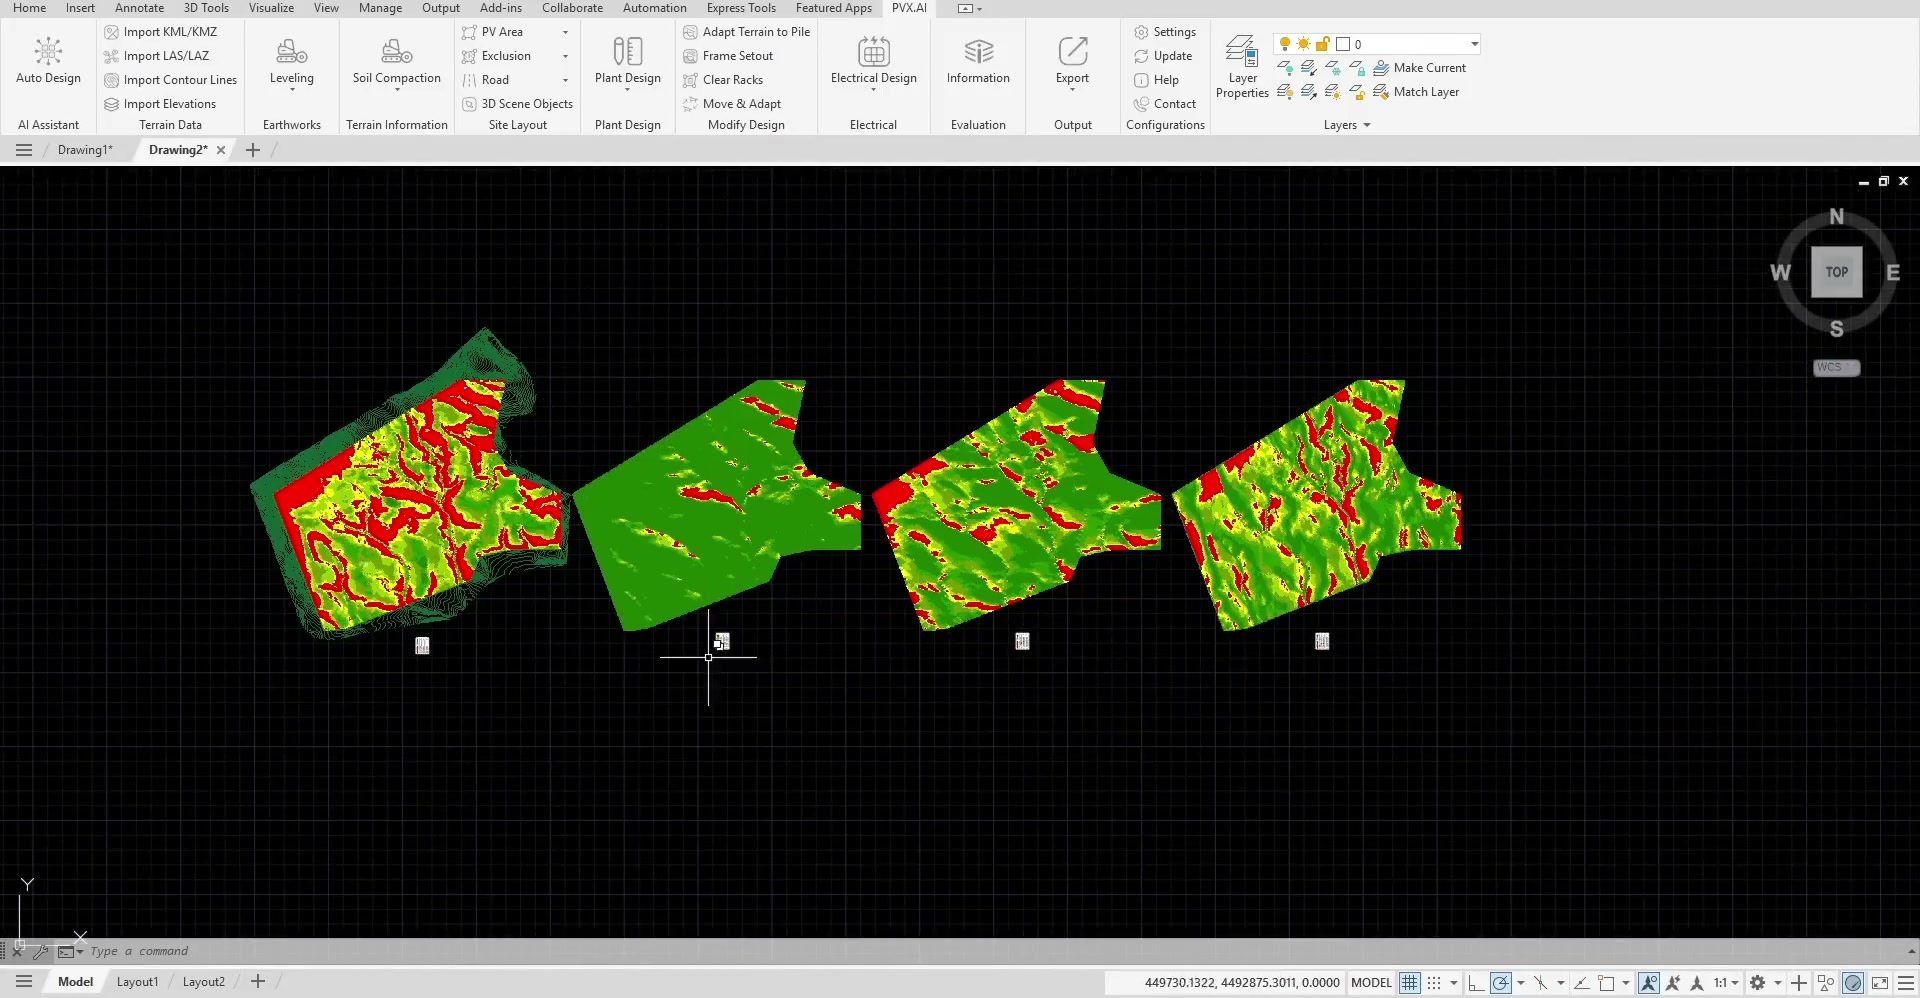Viewport: 1920px width, 998px height.
Task: Open the Auto Design AI assistant
Action: click(48, 60)
